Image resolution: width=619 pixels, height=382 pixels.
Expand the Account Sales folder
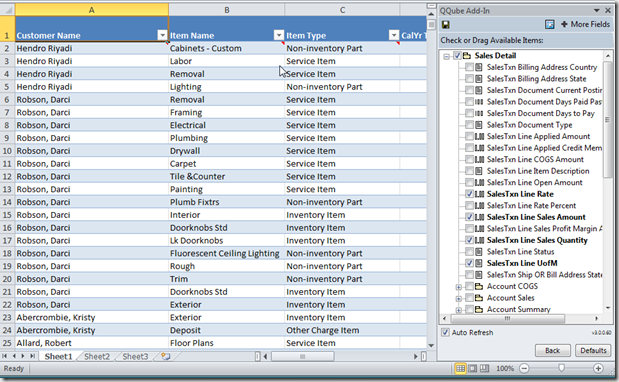[x=458, y=299]
